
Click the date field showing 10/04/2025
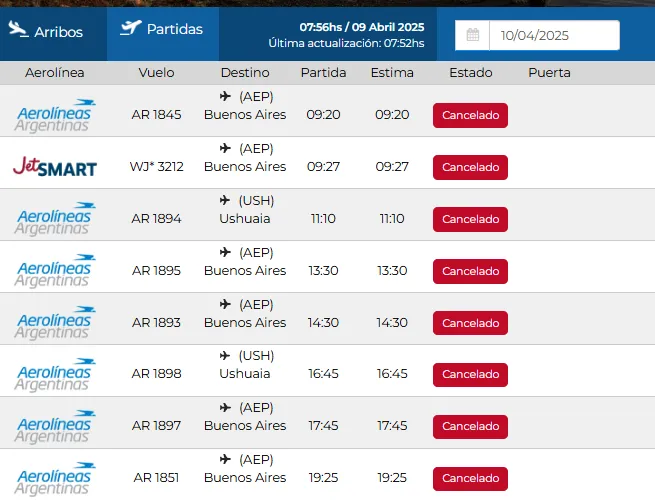[x=553, y=35]
